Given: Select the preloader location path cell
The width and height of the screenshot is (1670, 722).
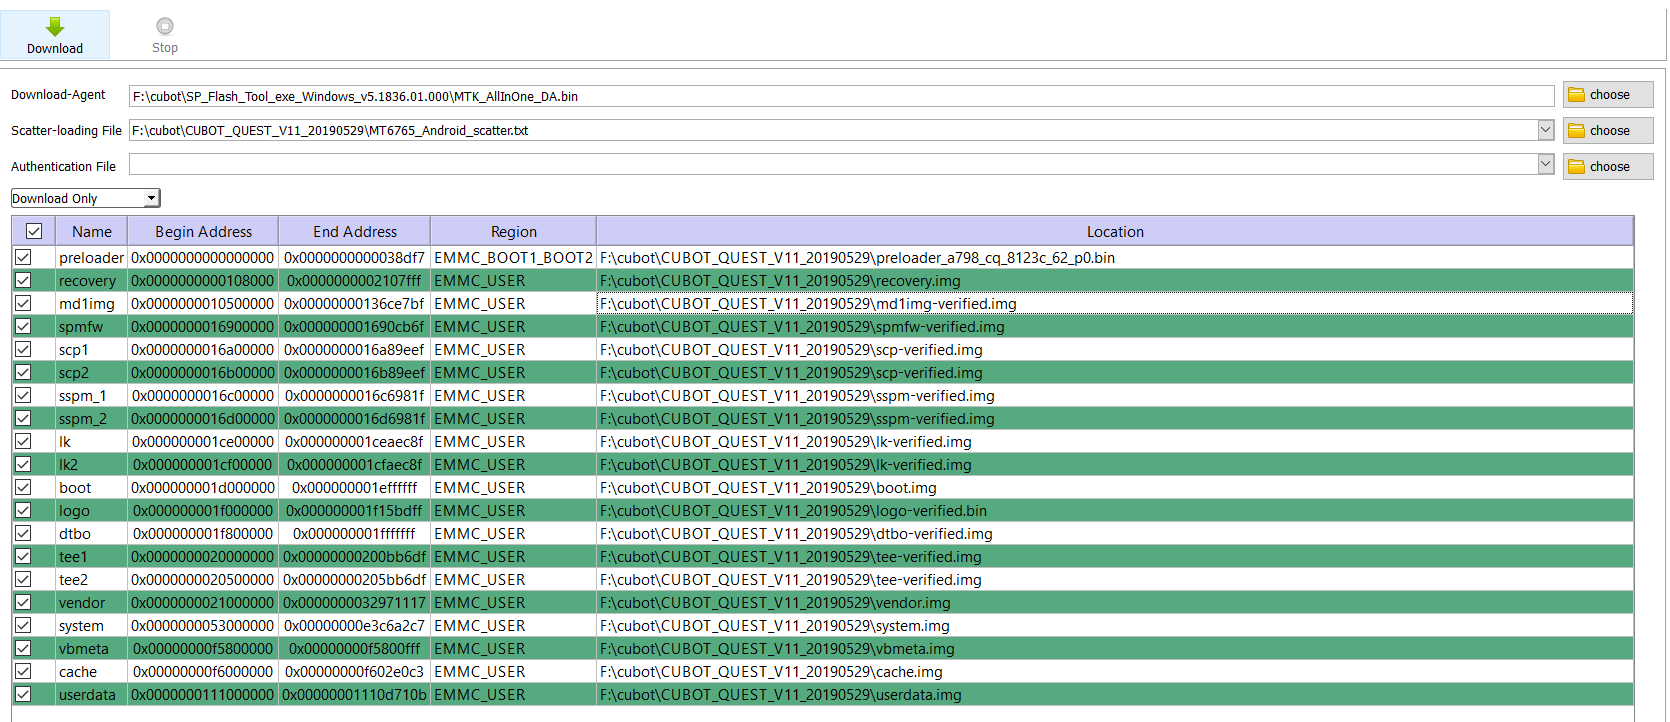Looking at the screenshot, I should (1115, 257).
